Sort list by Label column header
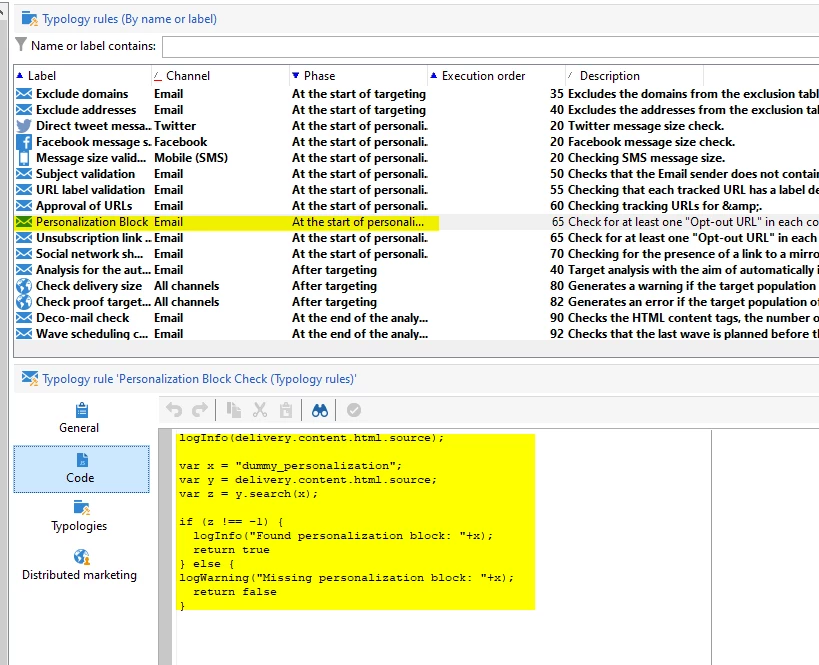Screen dimensions: 819x665 point(83,76)
